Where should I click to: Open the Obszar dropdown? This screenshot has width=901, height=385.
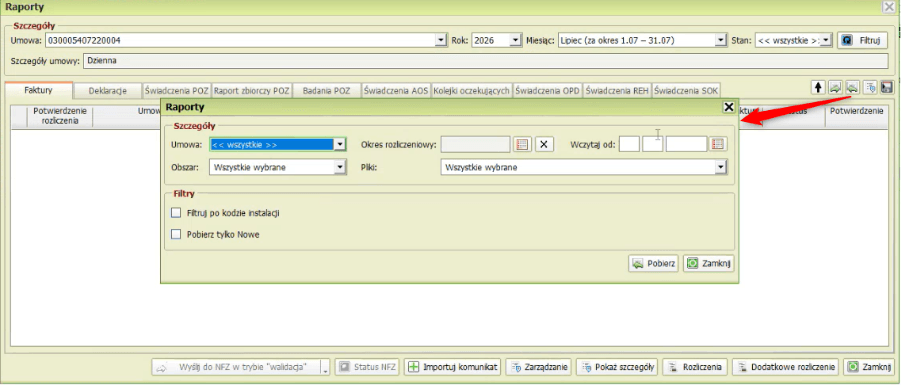click(x=340, y=167)
